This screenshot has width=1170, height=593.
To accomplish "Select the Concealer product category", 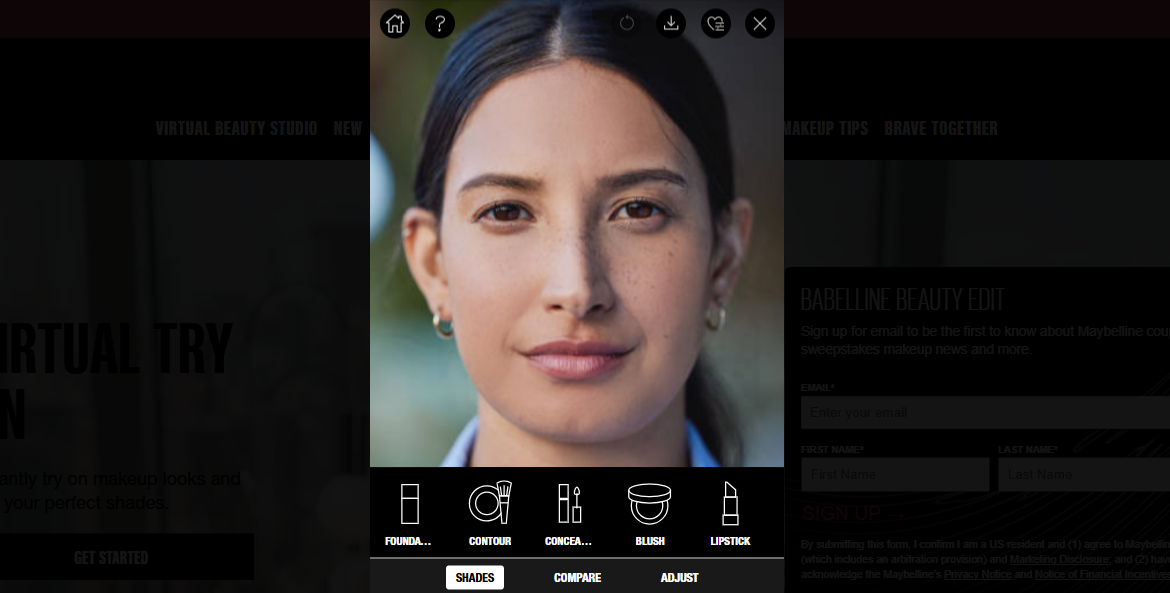I will pos(569,514).
